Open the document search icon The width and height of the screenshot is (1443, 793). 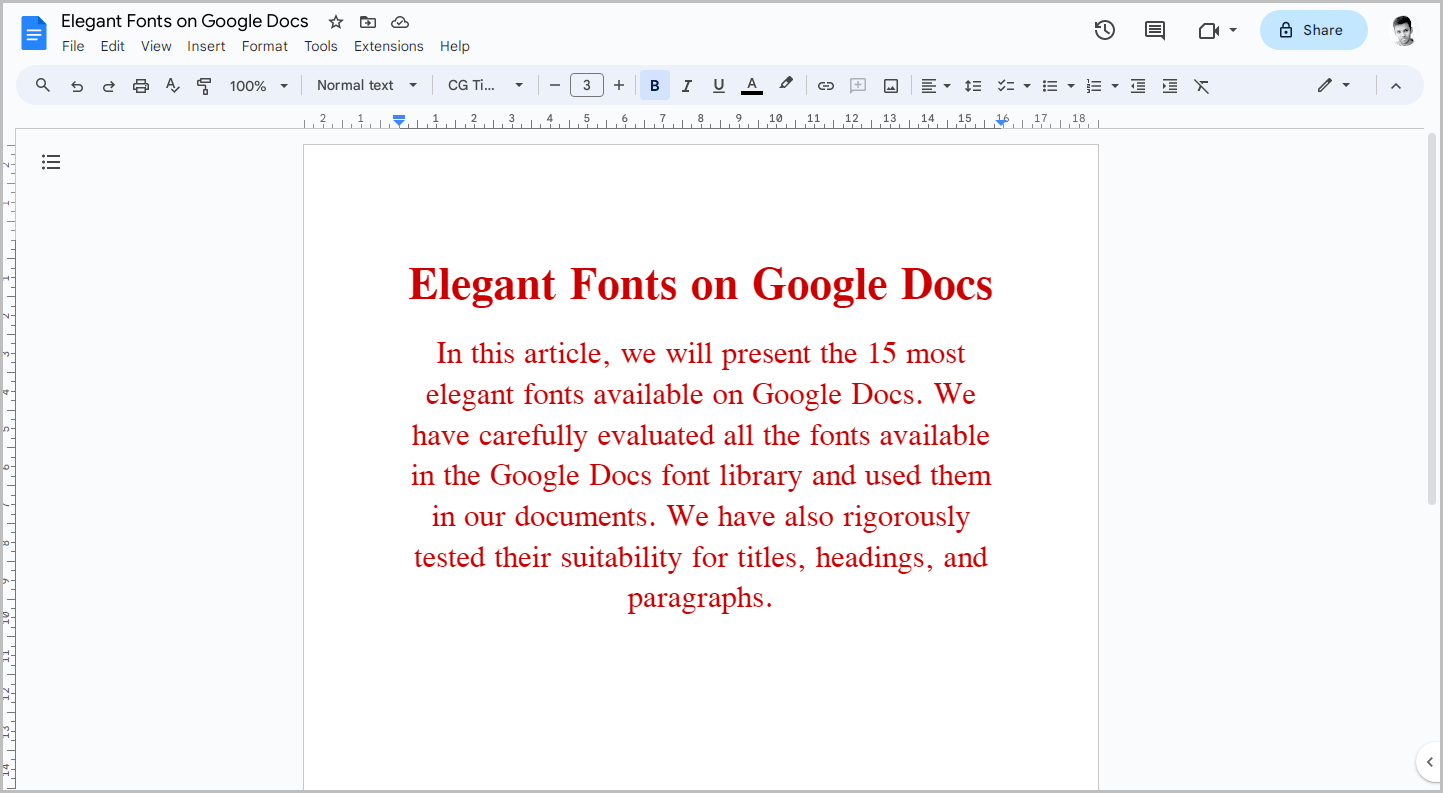pyautogui.click(x=42, y=85)
